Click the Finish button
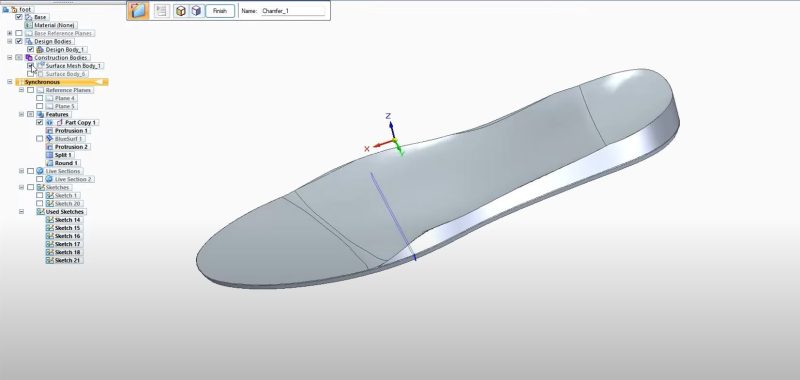The width and height of the screenshot is (800, 380). (x=220, y=11)
